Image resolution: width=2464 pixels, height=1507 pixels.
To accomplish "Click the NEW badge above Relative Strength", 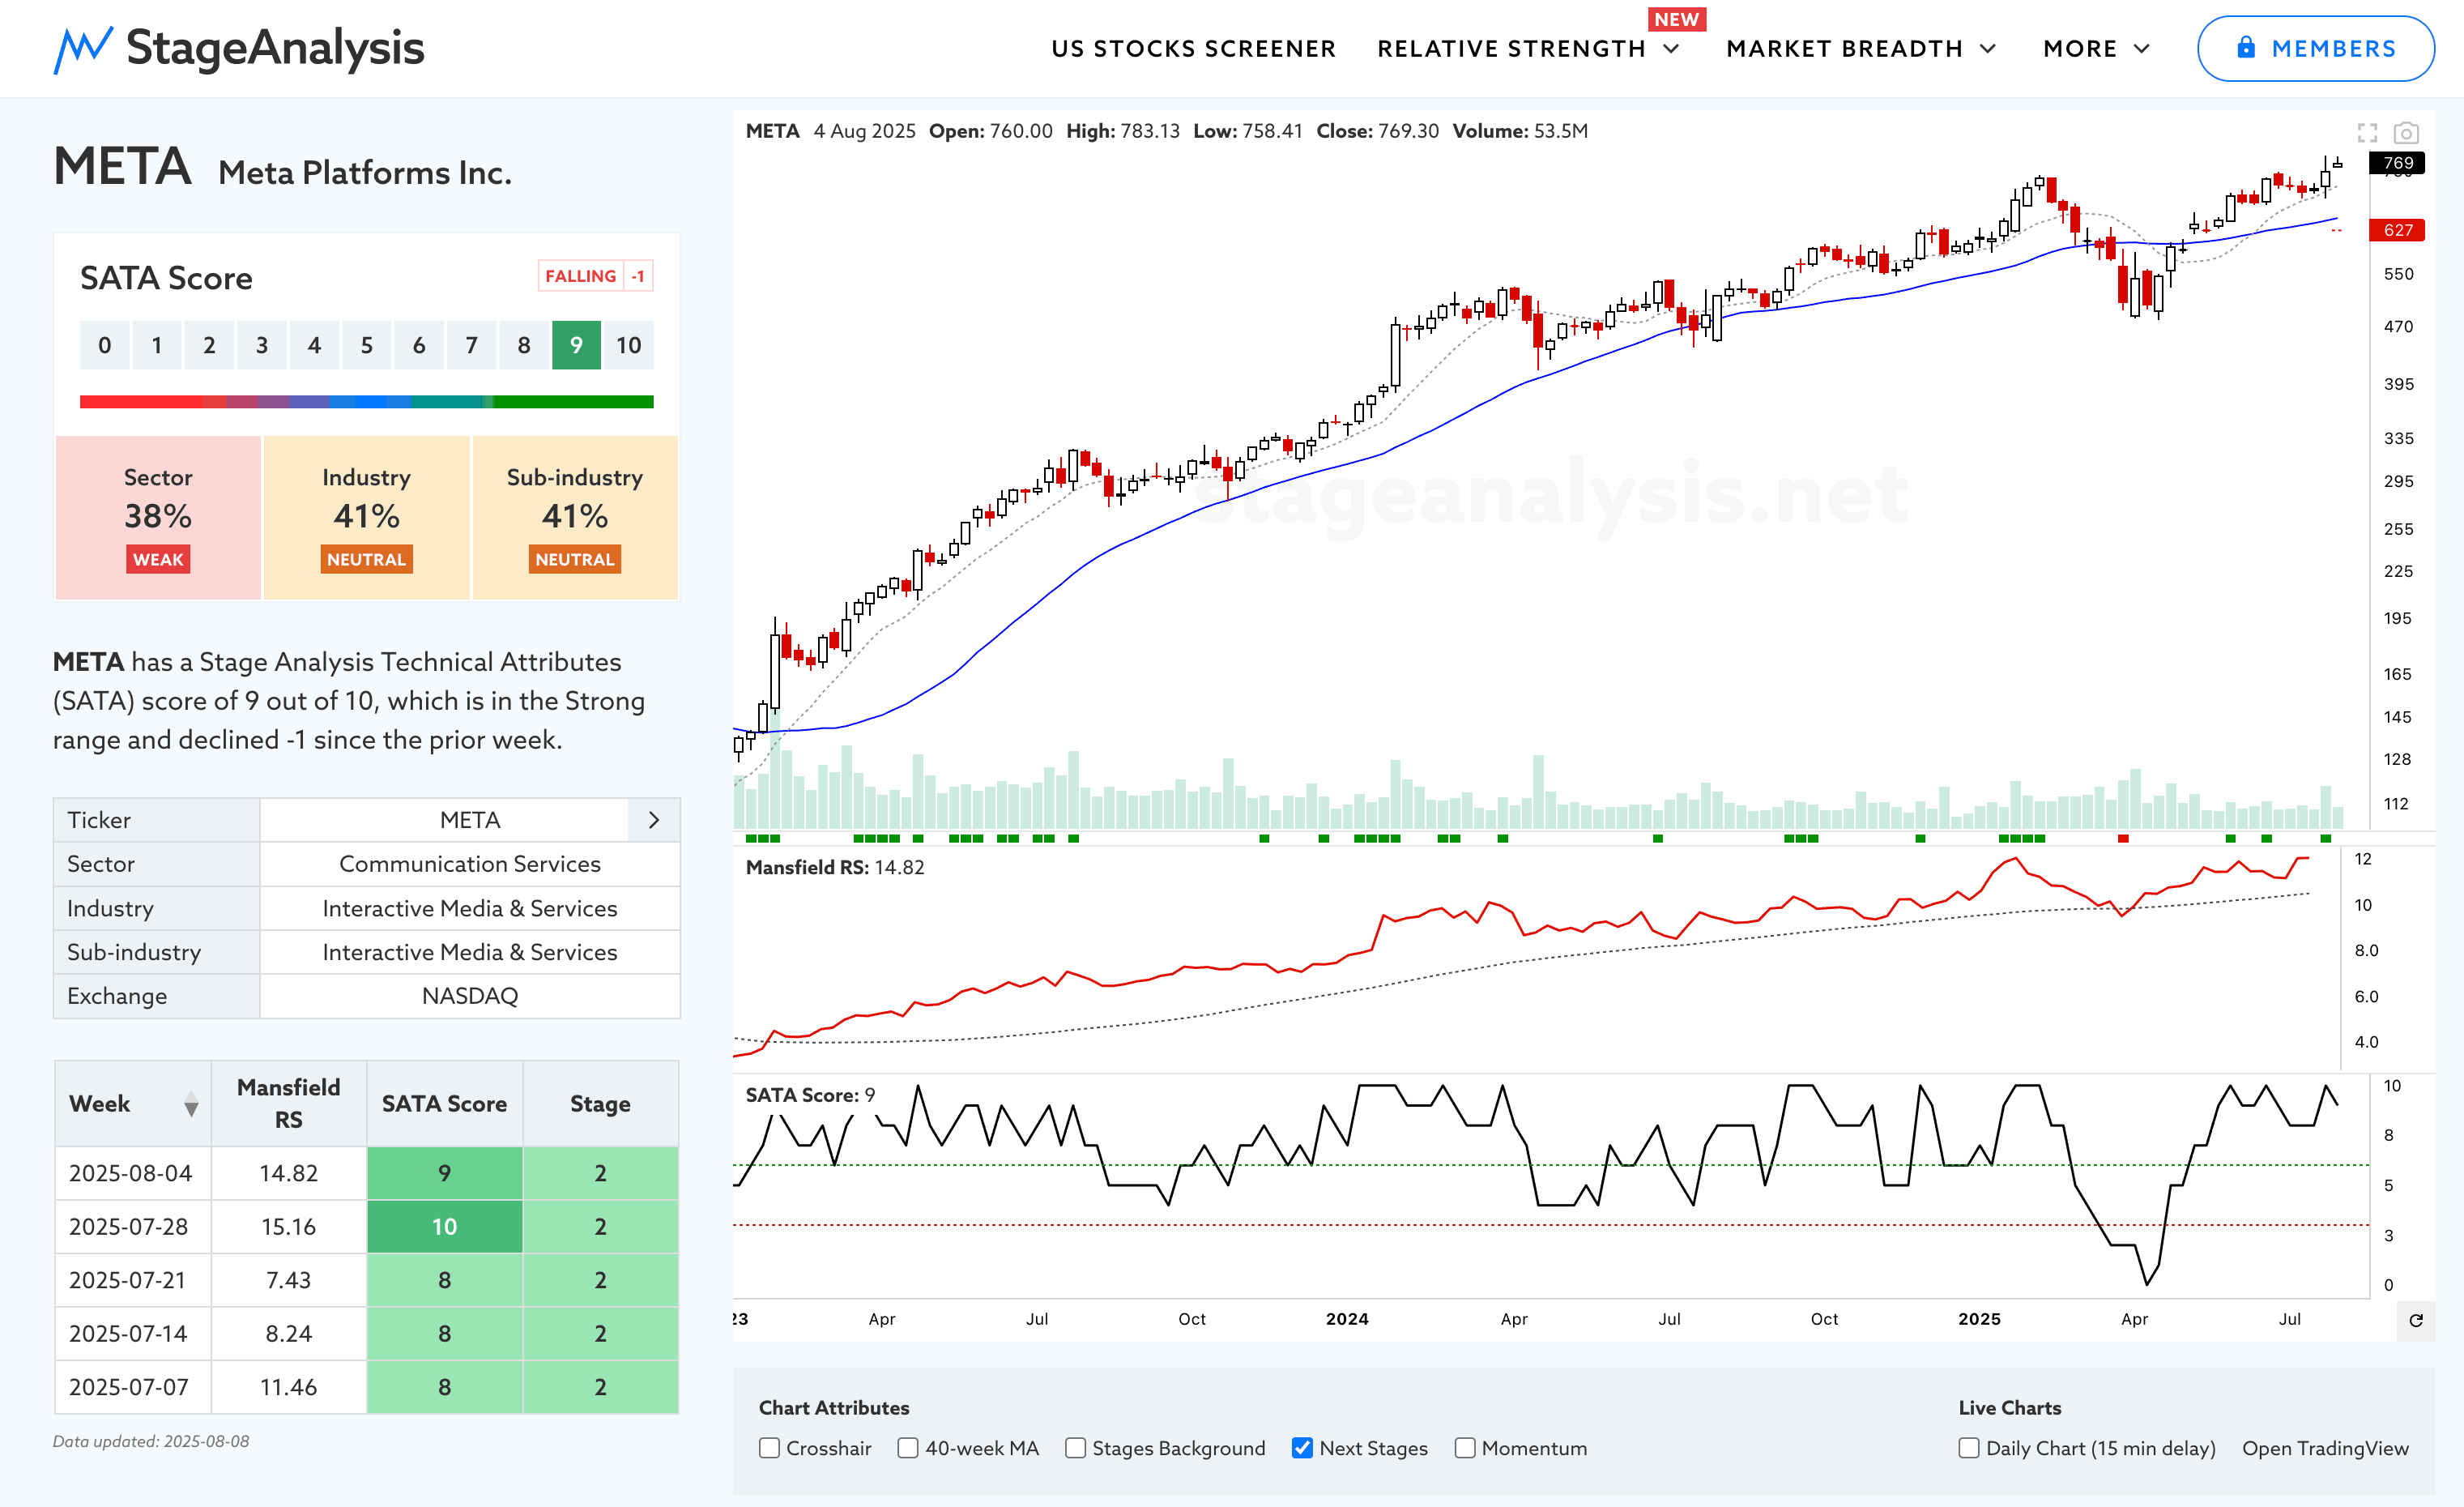I will click(1676, 19).
